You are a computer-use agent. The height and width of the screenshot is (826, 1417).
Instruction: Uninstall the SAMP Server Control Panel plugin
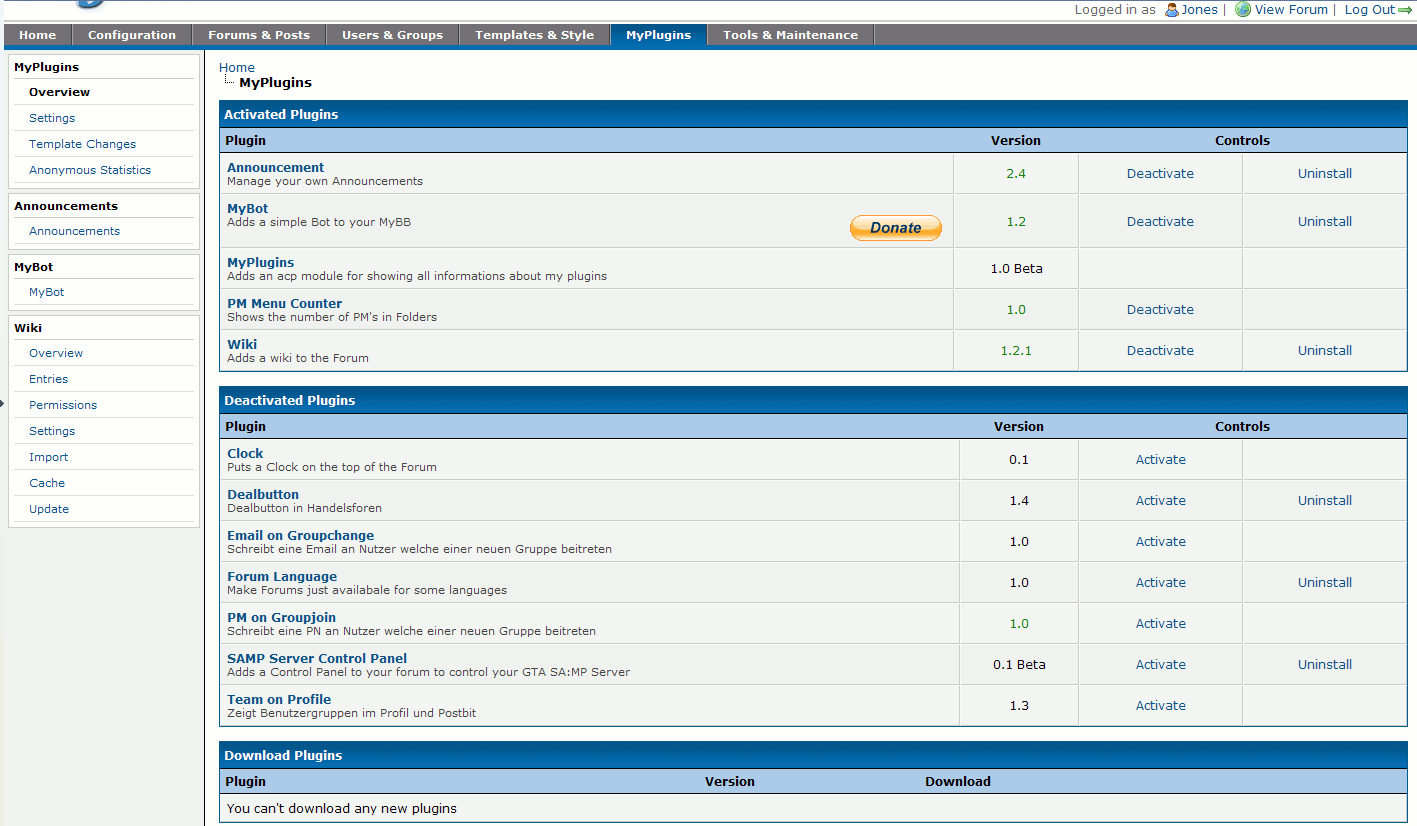click(1324, 665)
